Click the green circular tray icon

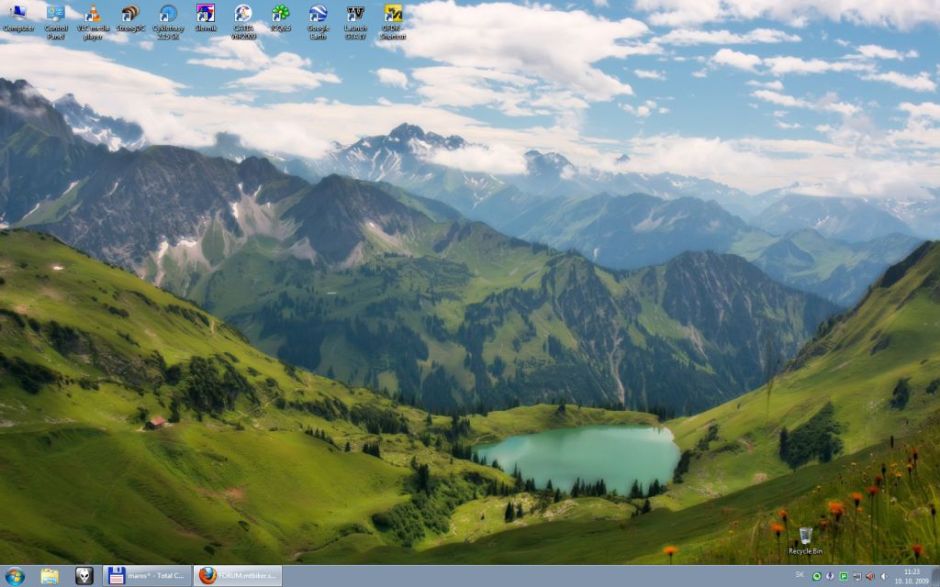point(817,576)
